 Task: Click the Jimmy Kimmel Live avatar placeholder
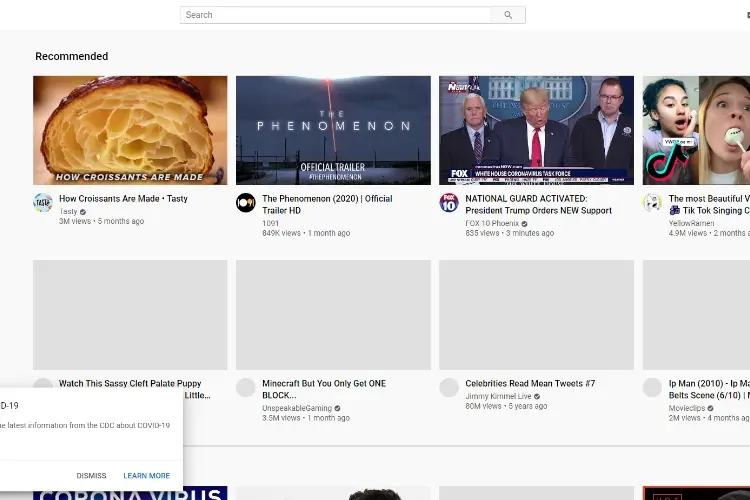pos(449,387)
